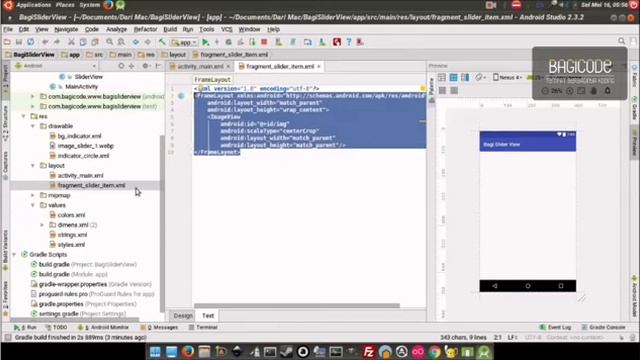This screenshot has height=360, width=640.
Task: Expand the mipmap folder
Action: (x=33, y=196)
